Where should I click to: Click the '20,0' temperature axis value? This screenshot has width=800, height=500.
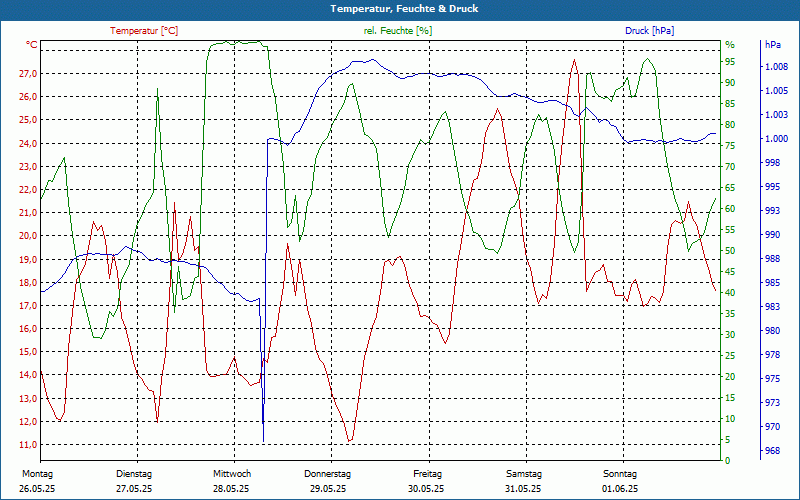pyautogui.click(x=28, y=236)
